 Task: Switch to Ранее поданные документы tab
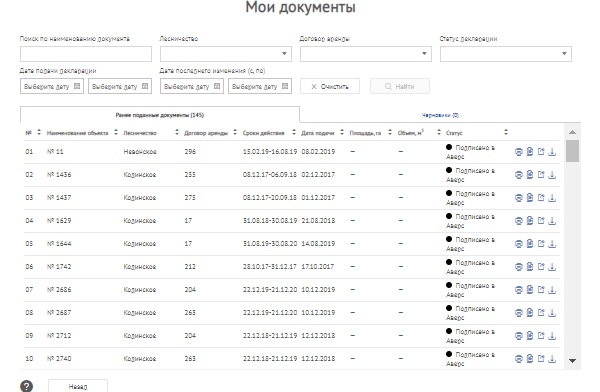click(x=160, y=115)
